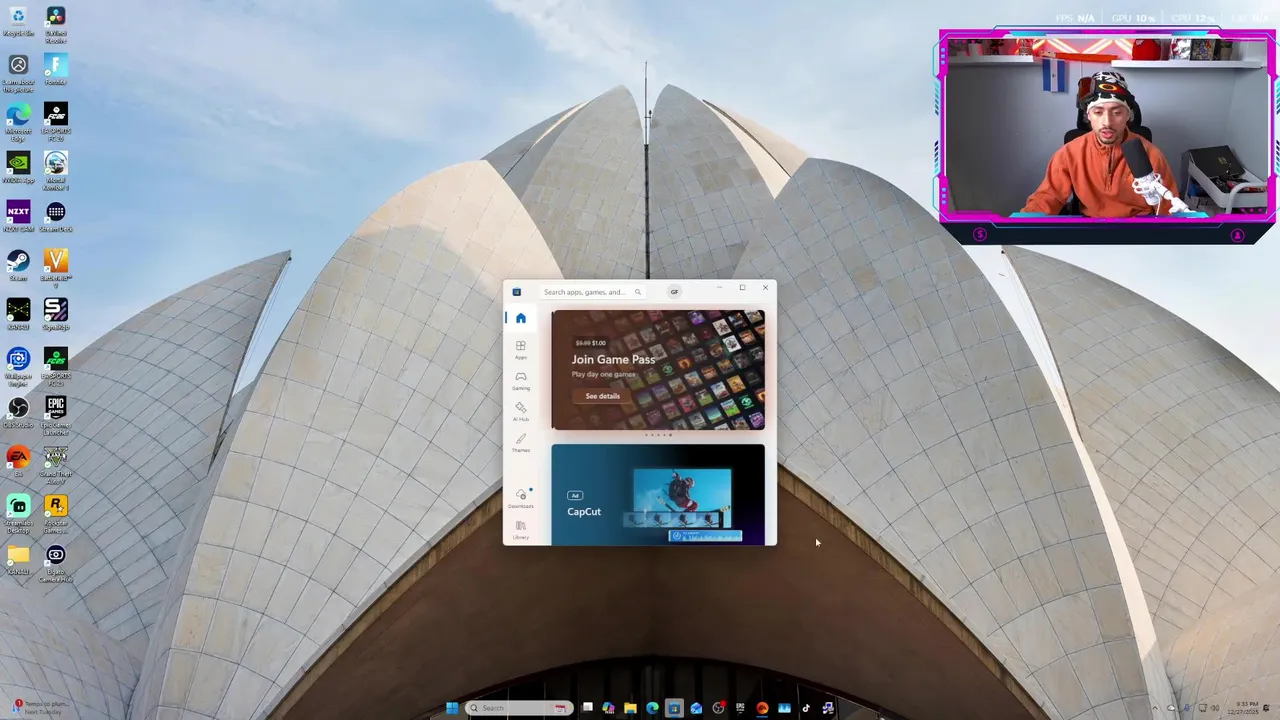Maximize the Microsoft Store window
Viewport: 1280px width, 720px height.
point(742,288)
